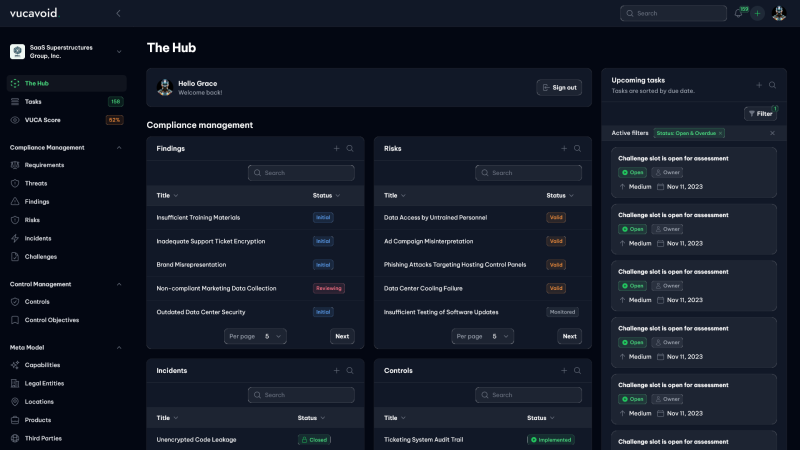The width and height of the screenshot is (800, 450).
Task: Sort Findings by Status column
Action: pos(327,196)
